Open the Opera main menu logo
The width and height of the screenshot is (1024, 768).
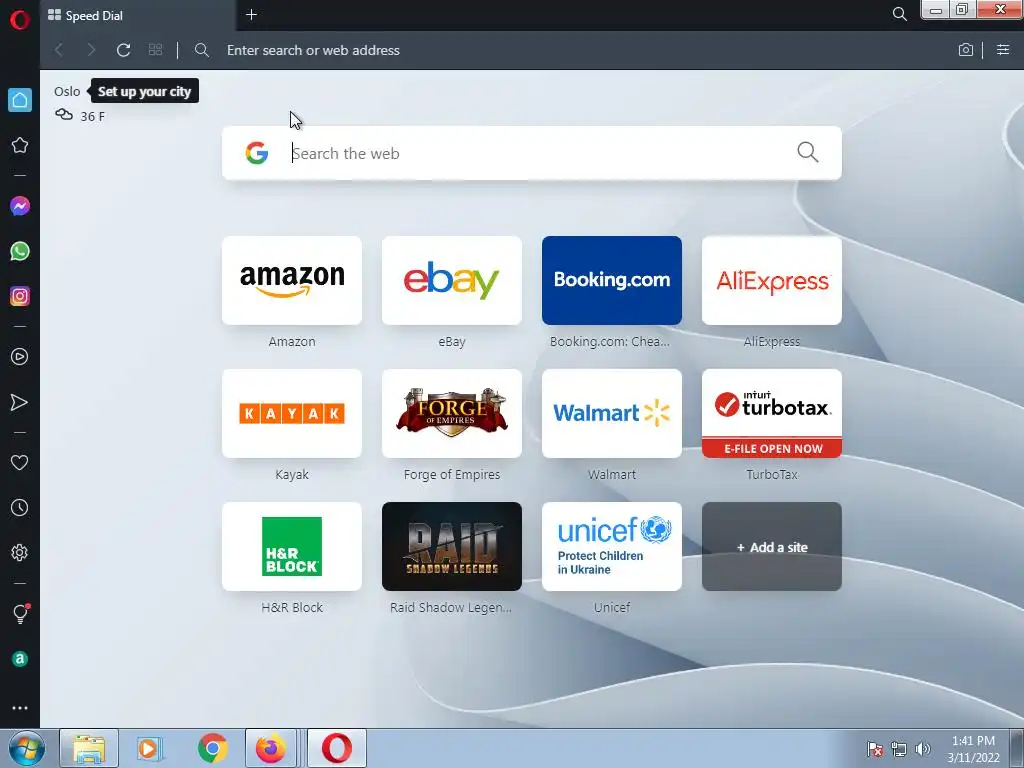(20, 20)
